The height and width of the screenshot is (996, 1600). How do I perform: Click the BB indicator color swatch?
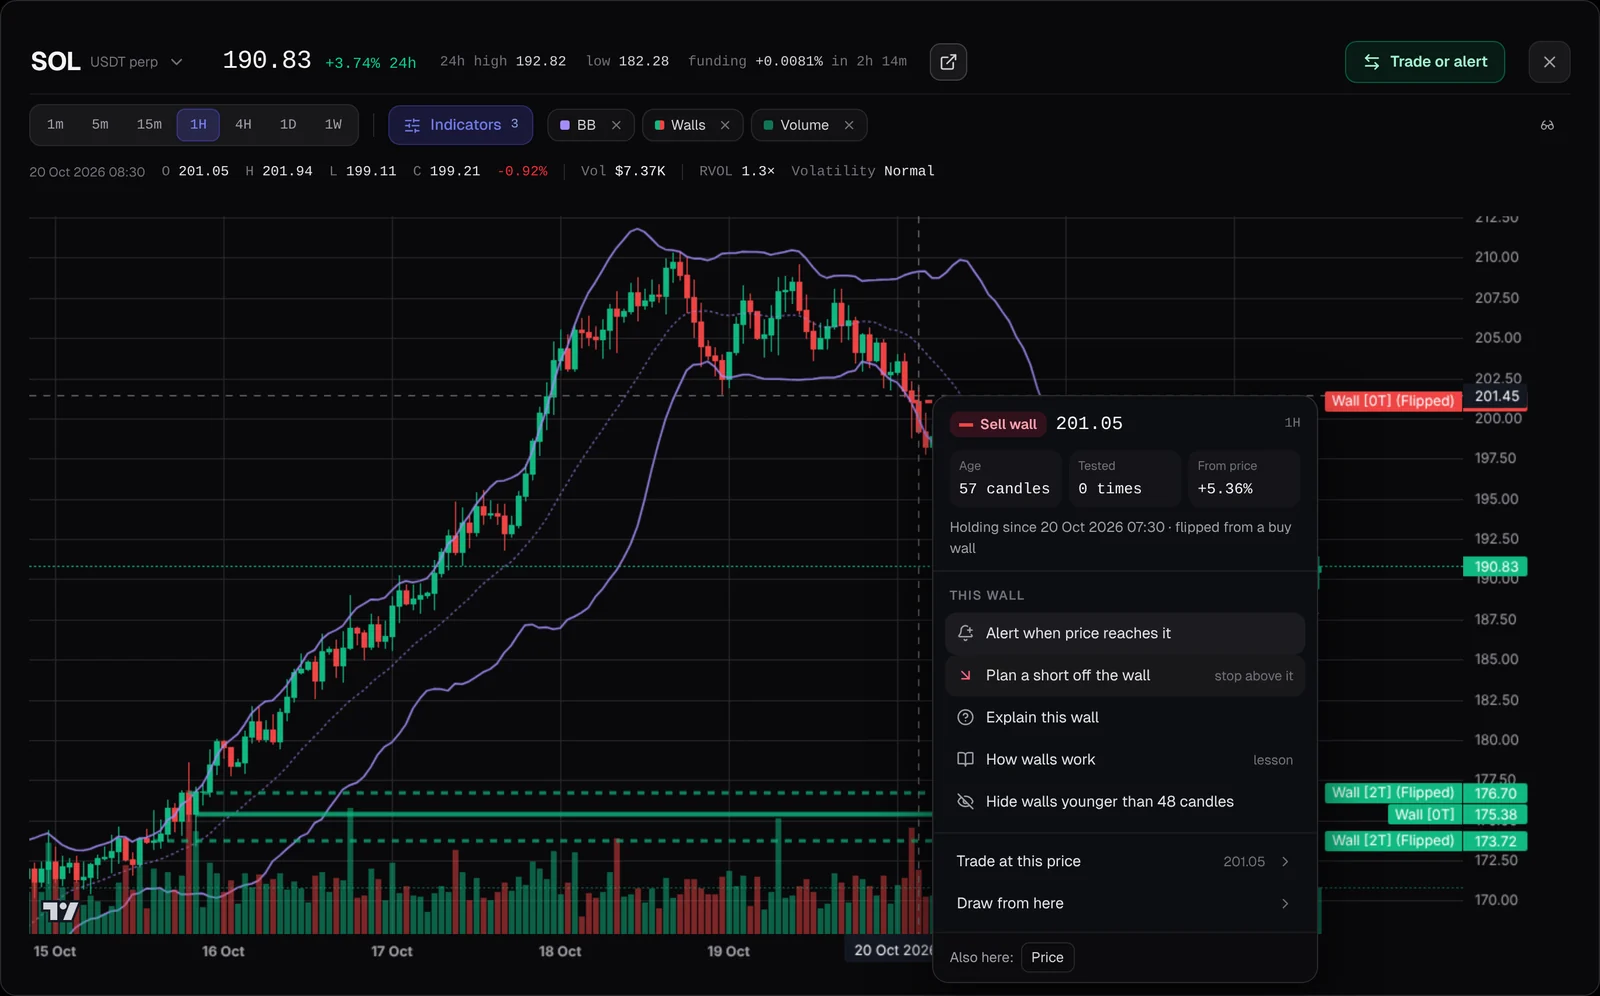pyautogui.click(x=565, y=125)
